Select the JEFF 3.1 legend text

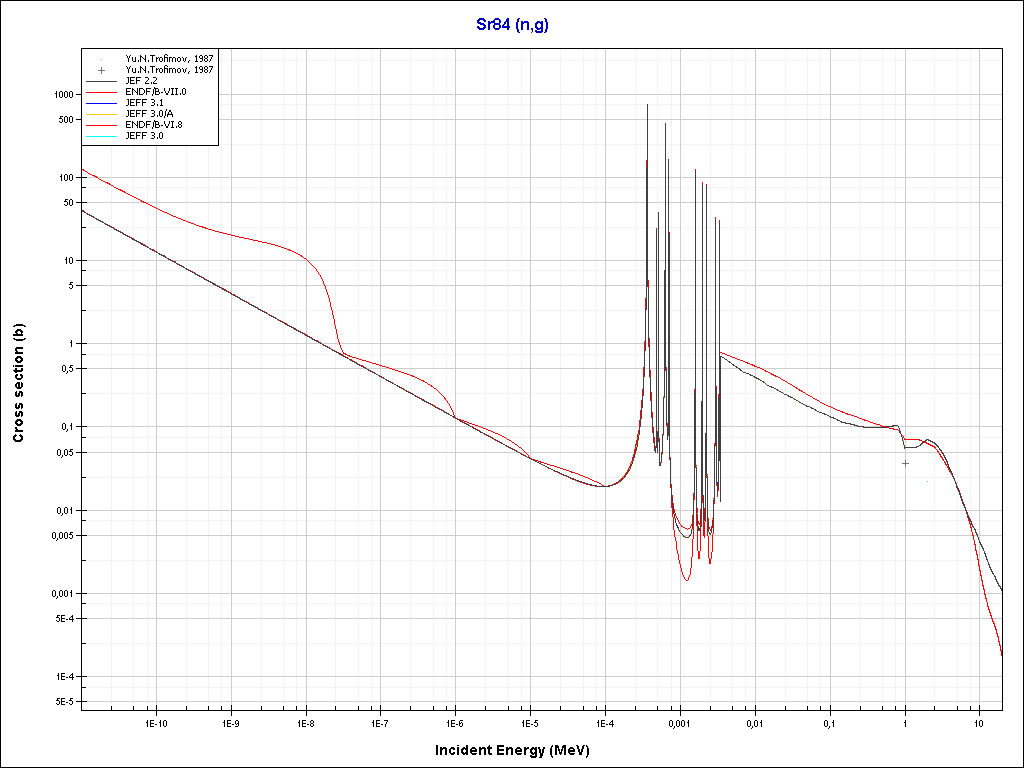click(x=144, y=103)
